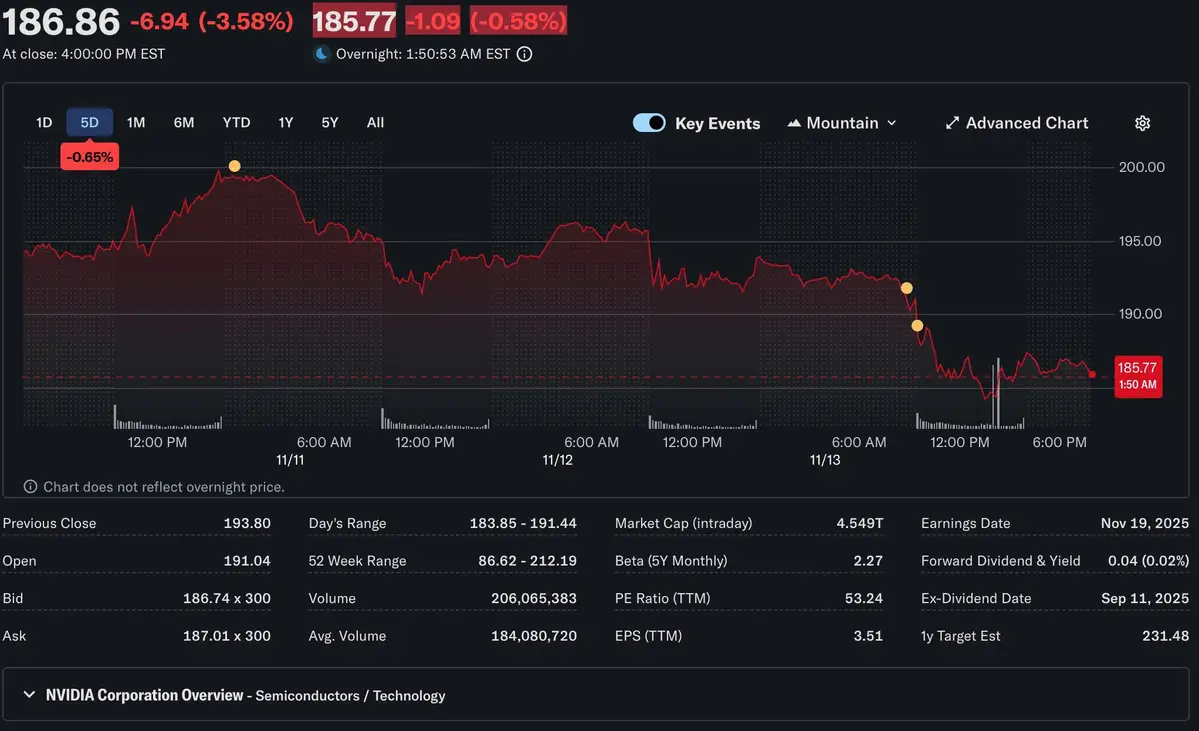Click the current price endpoint red dot

pyautogui.click(x=1092, y=375)
